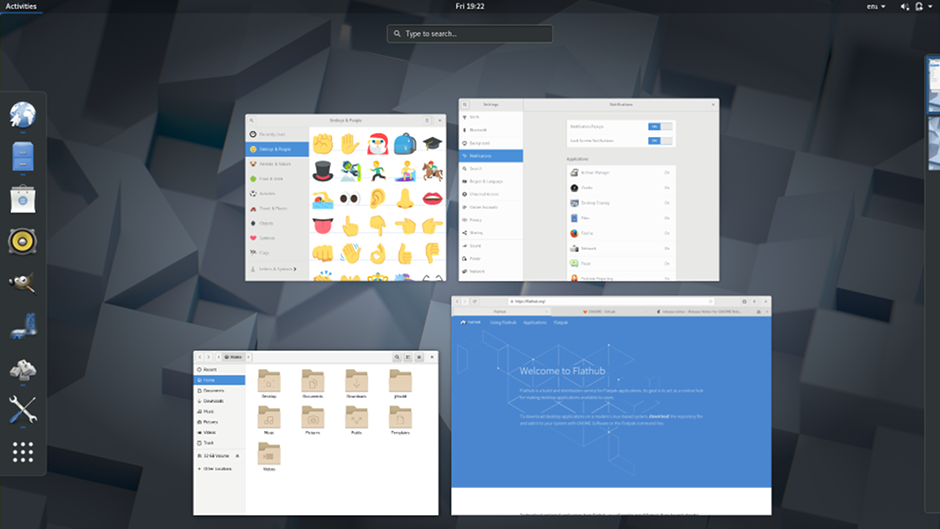Pick the tongue emoji

tap(323, 226)
